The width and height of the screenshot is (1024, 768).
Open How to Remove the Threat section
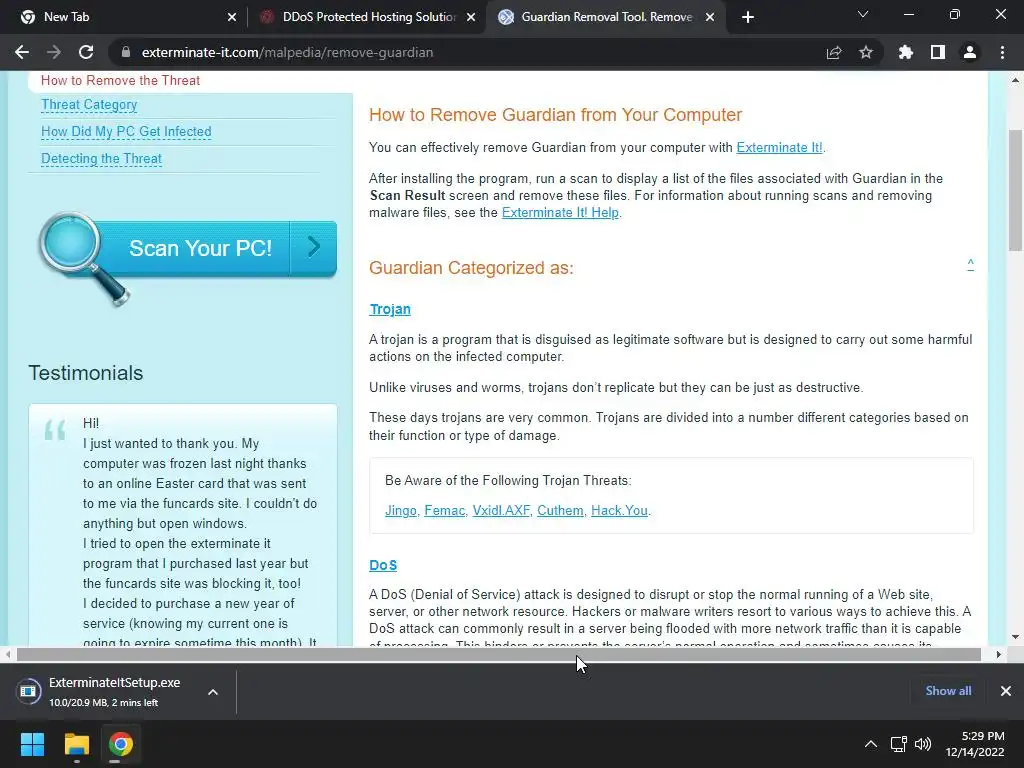(120, 80)
